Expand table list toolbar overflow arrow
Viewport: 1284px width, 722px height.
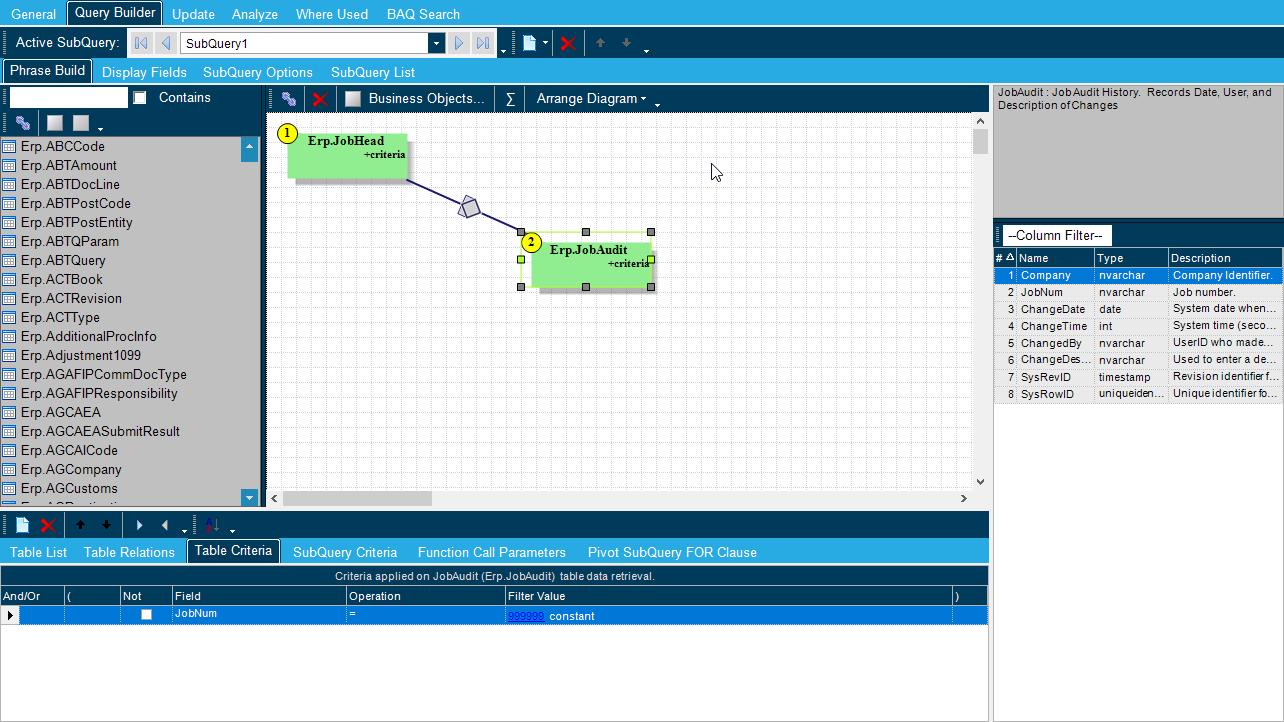pyautogui.click(x=101, y=129)
